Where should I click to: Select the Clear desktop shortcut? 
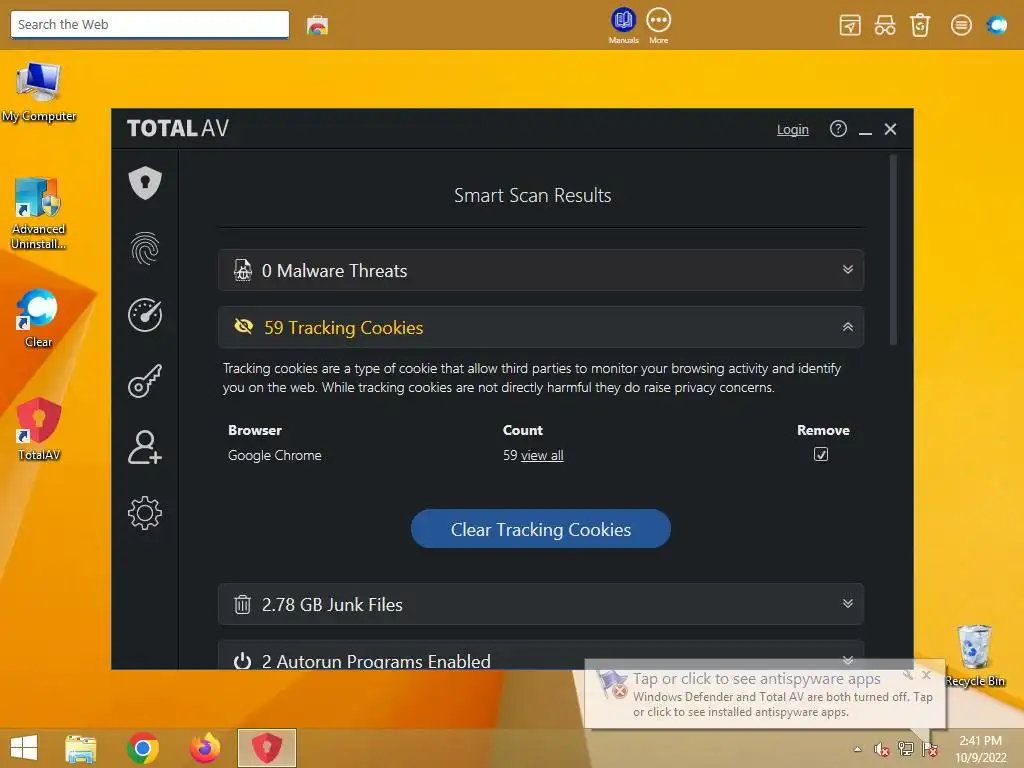point(38,319)
